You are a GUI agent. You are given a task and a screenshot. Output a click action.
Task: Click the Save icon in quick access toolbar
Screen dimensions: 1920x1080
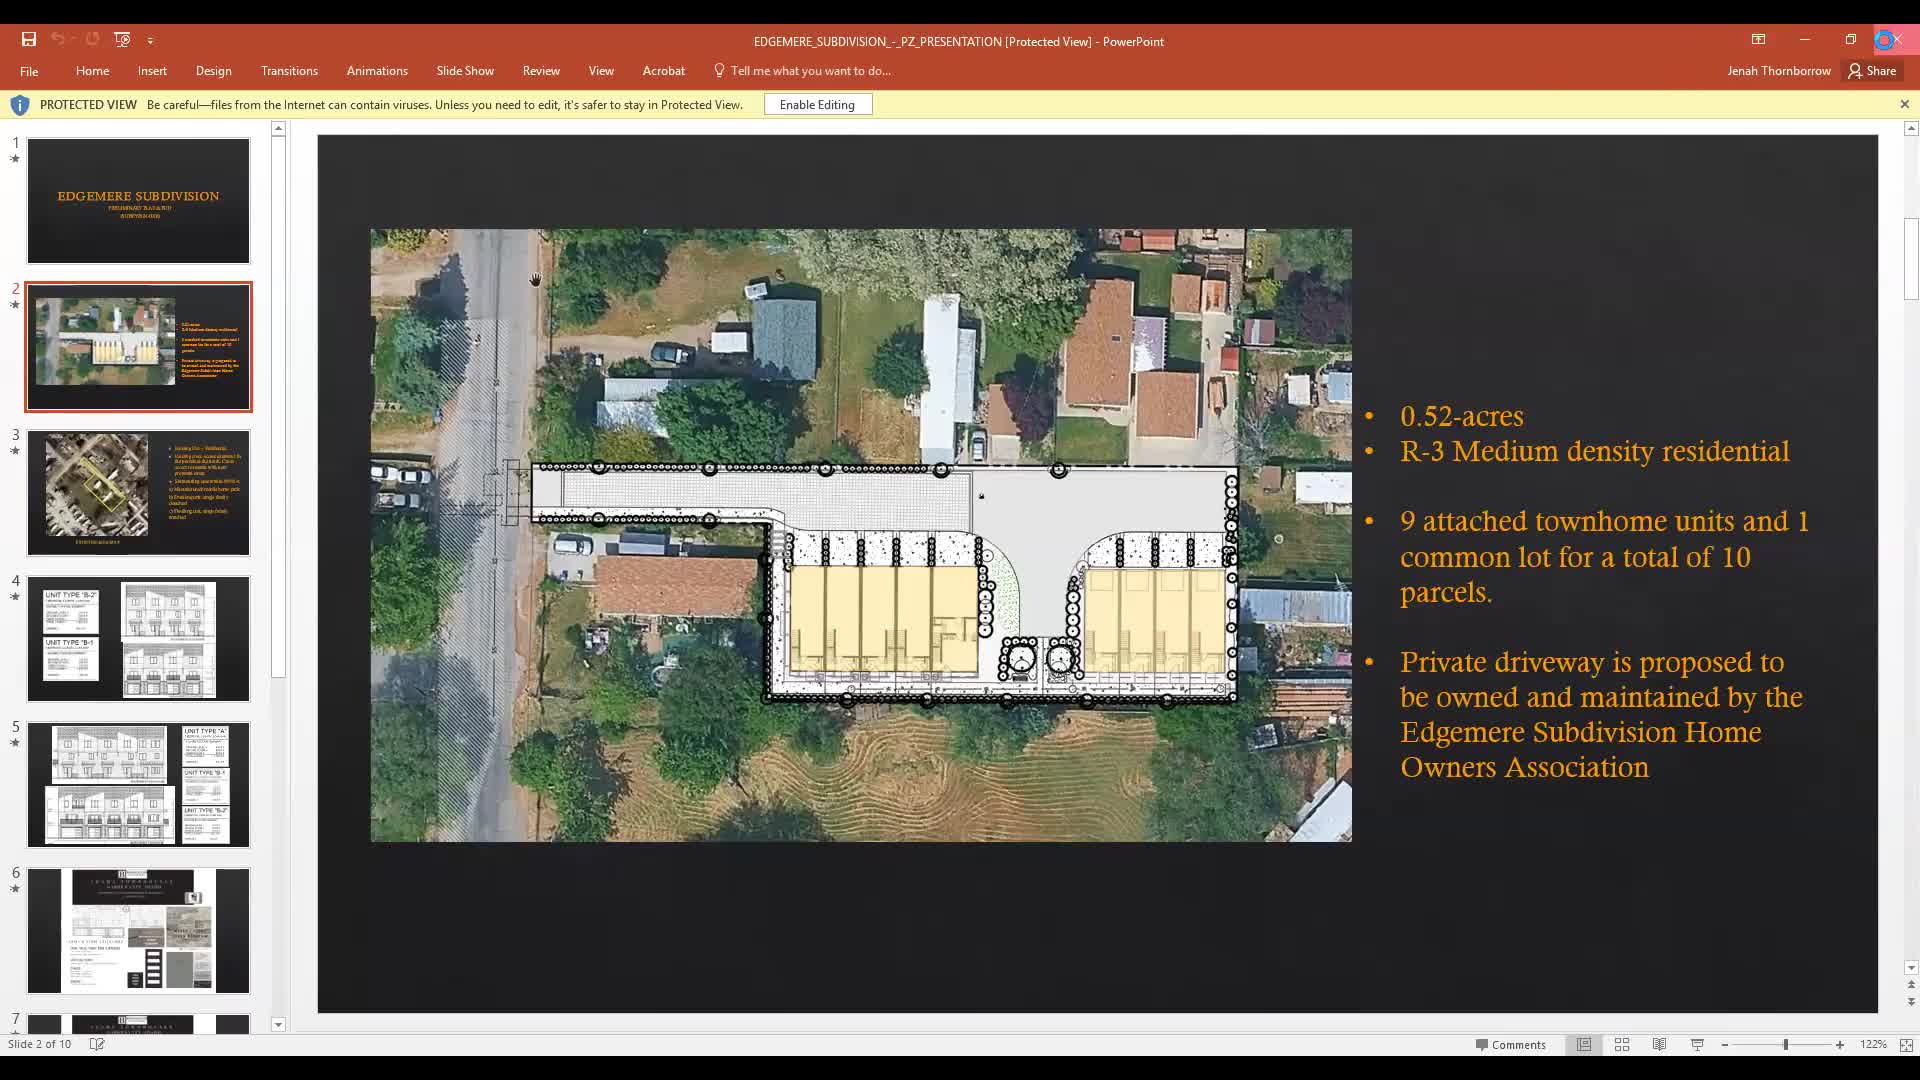pyautogui.click(x=28, y=40)
